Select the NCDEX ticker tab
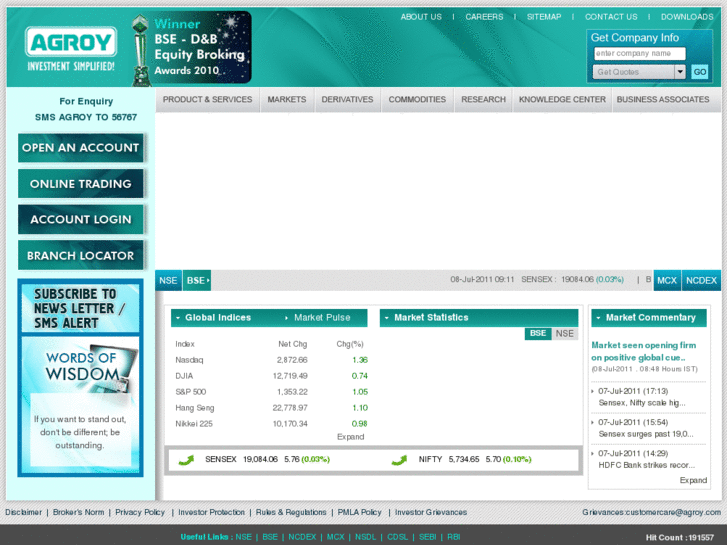The height and width of the screenshot is (545, 727). coord(701,281)
